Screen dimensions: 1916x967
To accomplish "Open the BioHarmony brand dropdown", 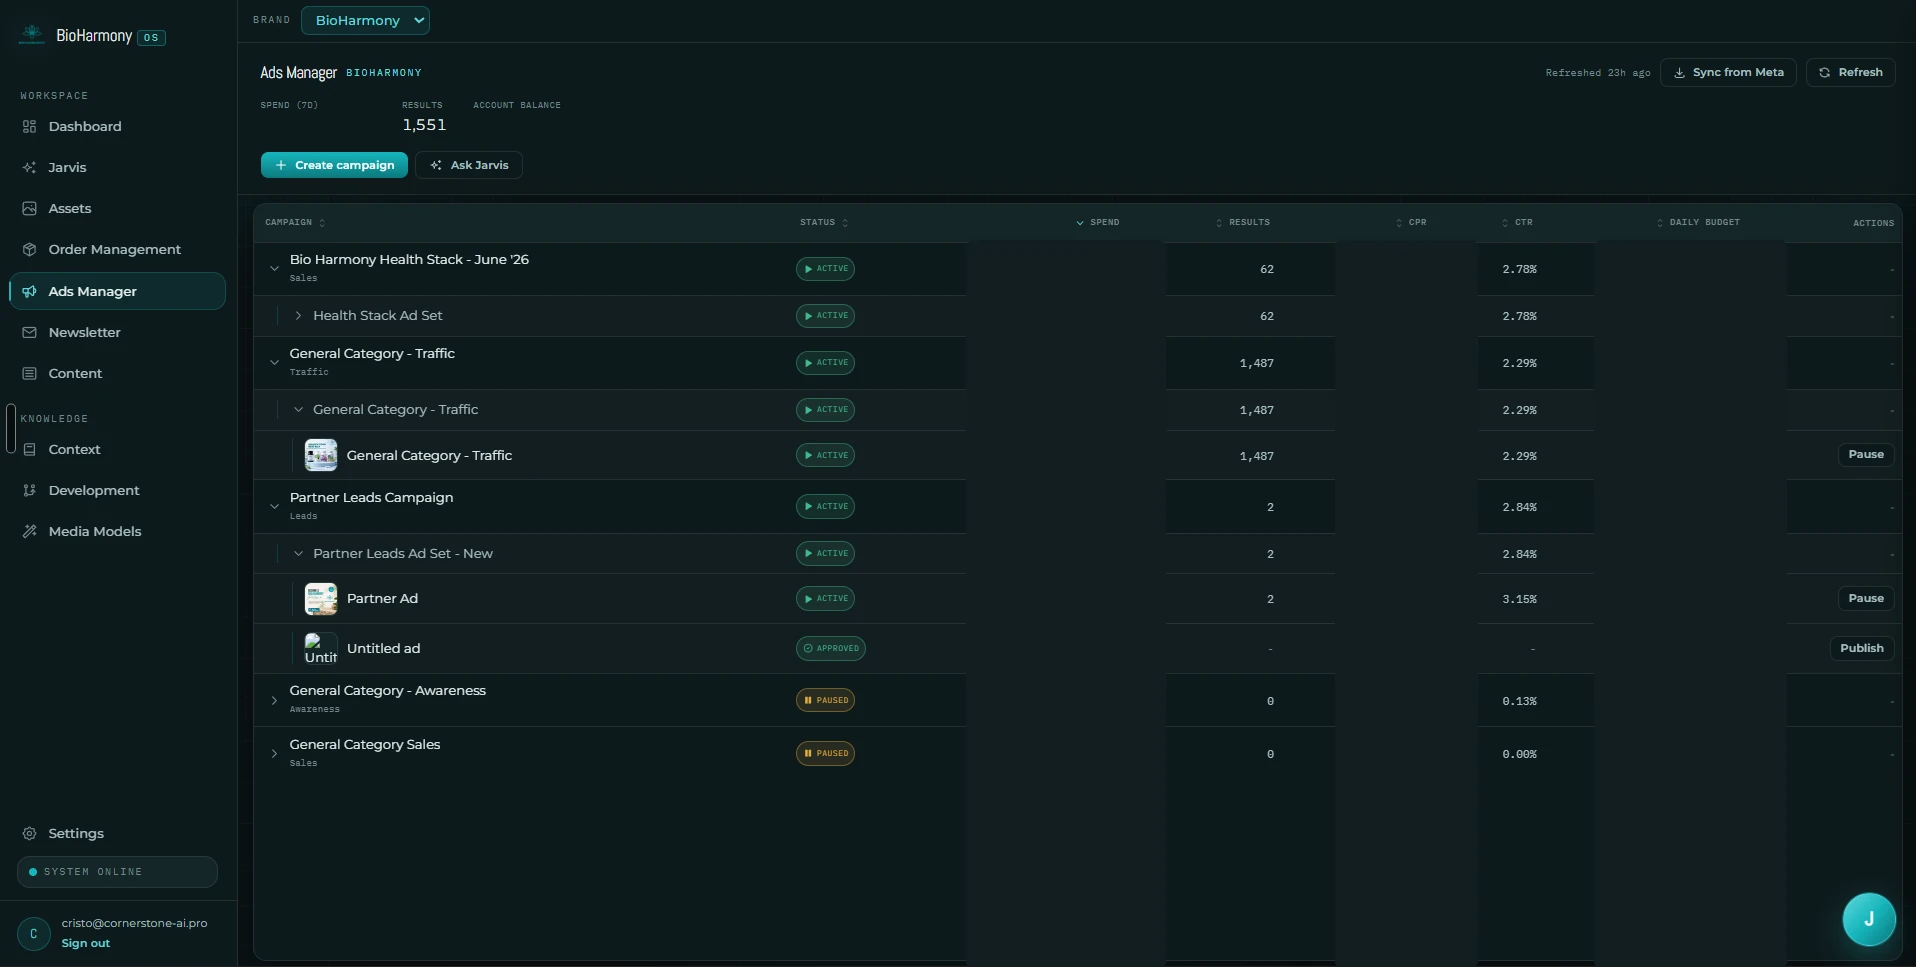I will [x=365, y=21].
